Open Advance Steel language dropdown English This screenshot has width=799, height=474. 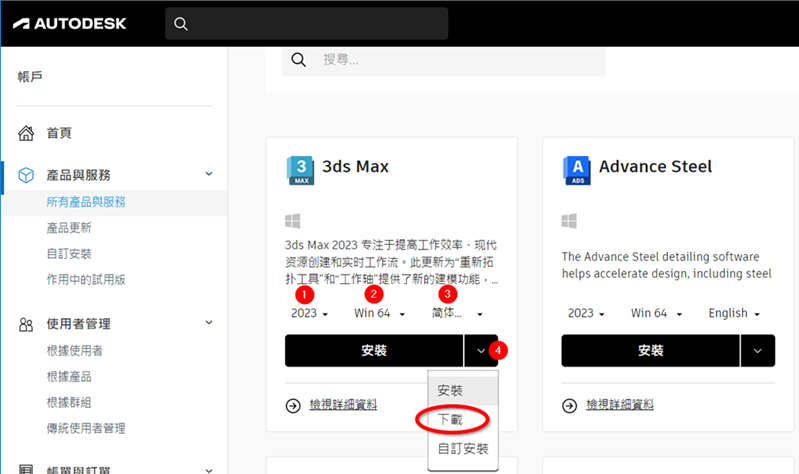(734, 313)
